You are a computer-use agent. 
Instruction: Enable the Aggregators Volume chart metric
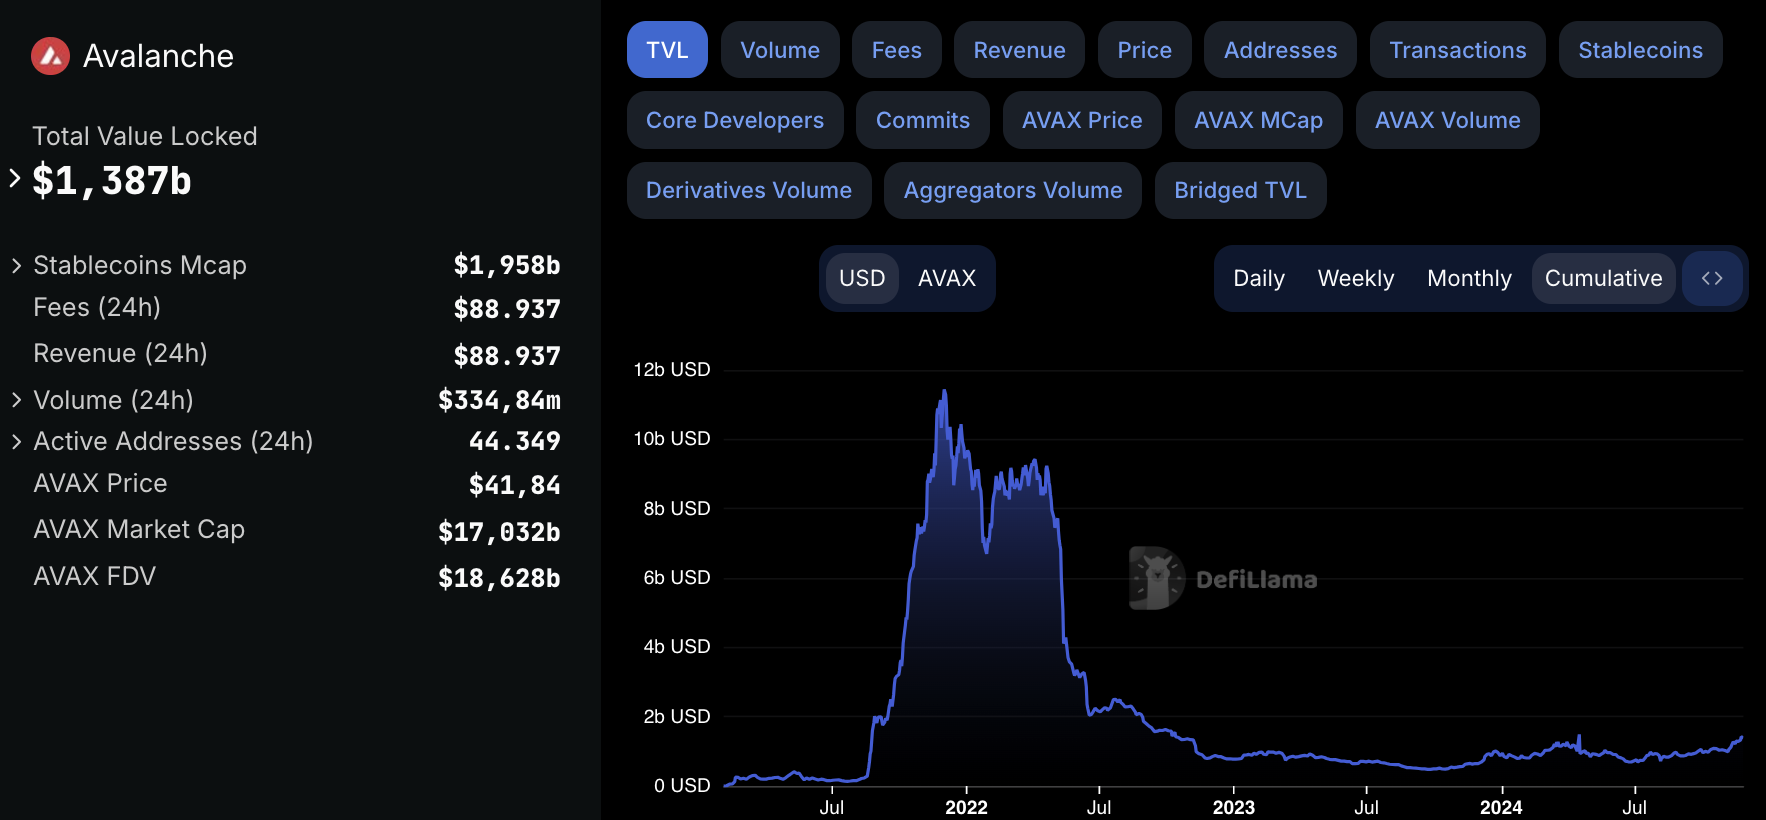click(x=1013, y=190)
